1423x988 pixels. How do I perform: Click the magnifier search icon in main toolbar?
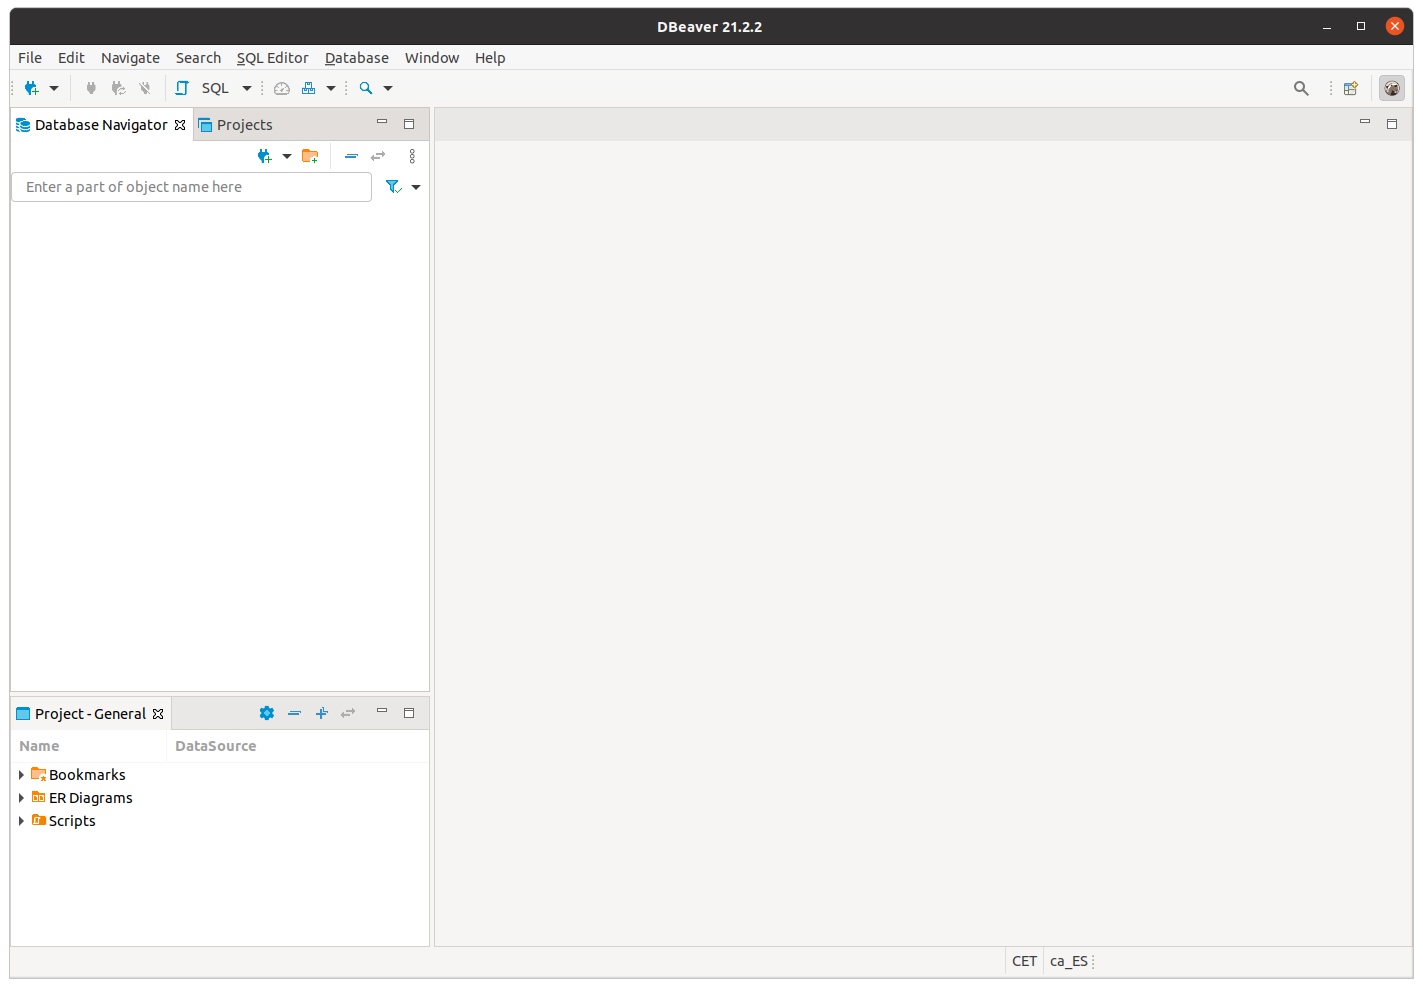coord(366,88)
